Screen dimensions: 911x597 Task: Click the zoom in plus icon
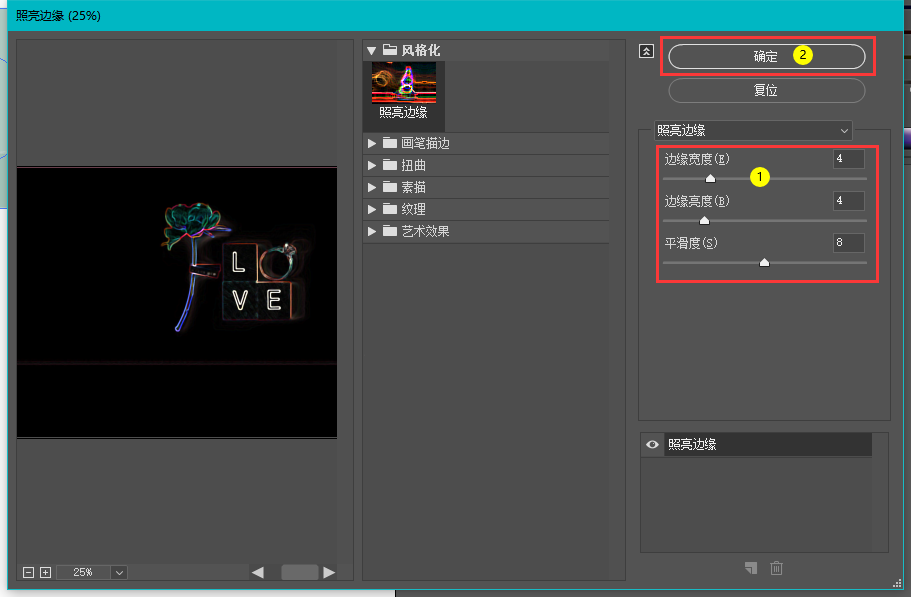click(45, 573)
